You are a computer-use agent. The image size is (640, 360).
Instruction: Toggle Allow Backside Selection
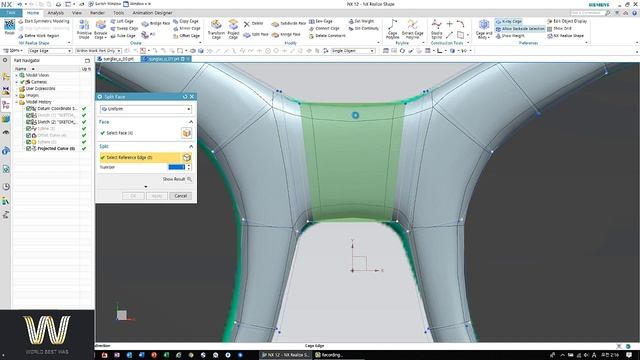pos(520,29)
